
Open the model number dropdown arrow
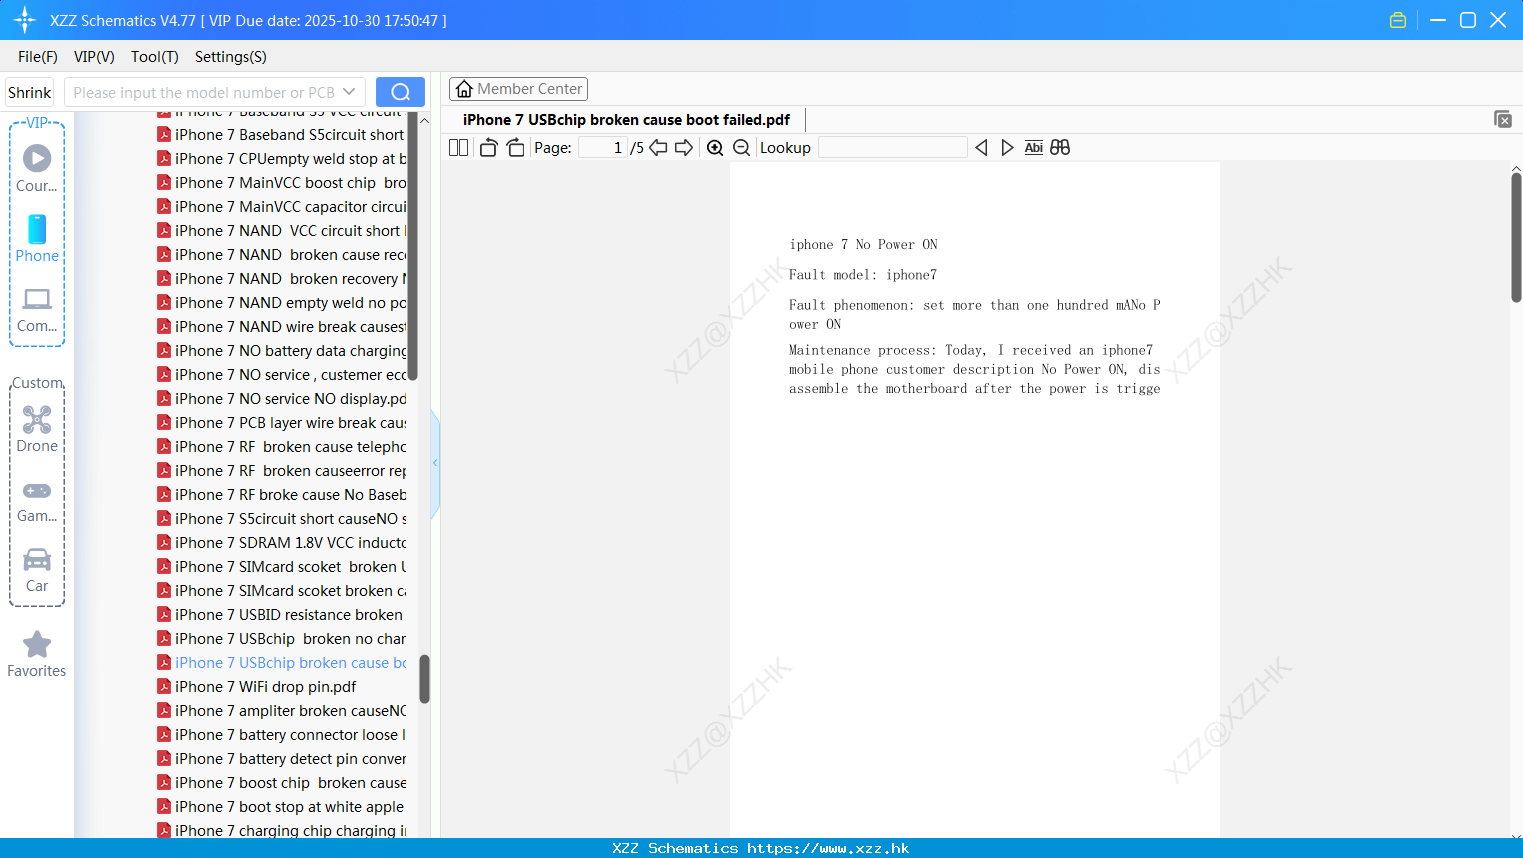[x=349, y=92]
